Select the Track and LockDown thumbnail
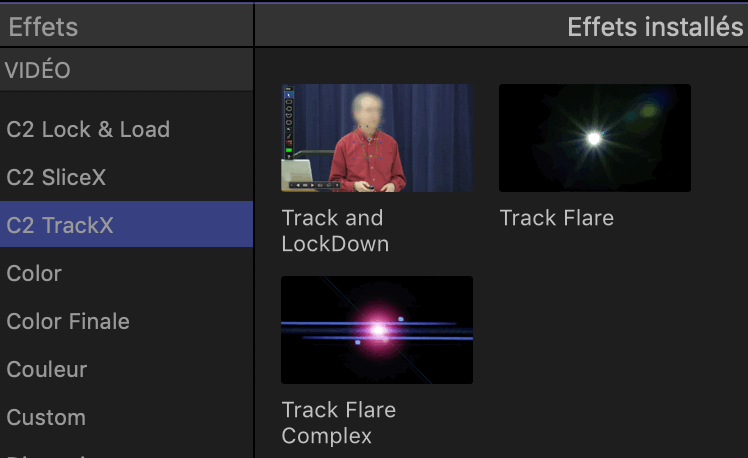The height and width of the screenshot is (458, 748). coord(377,138)
